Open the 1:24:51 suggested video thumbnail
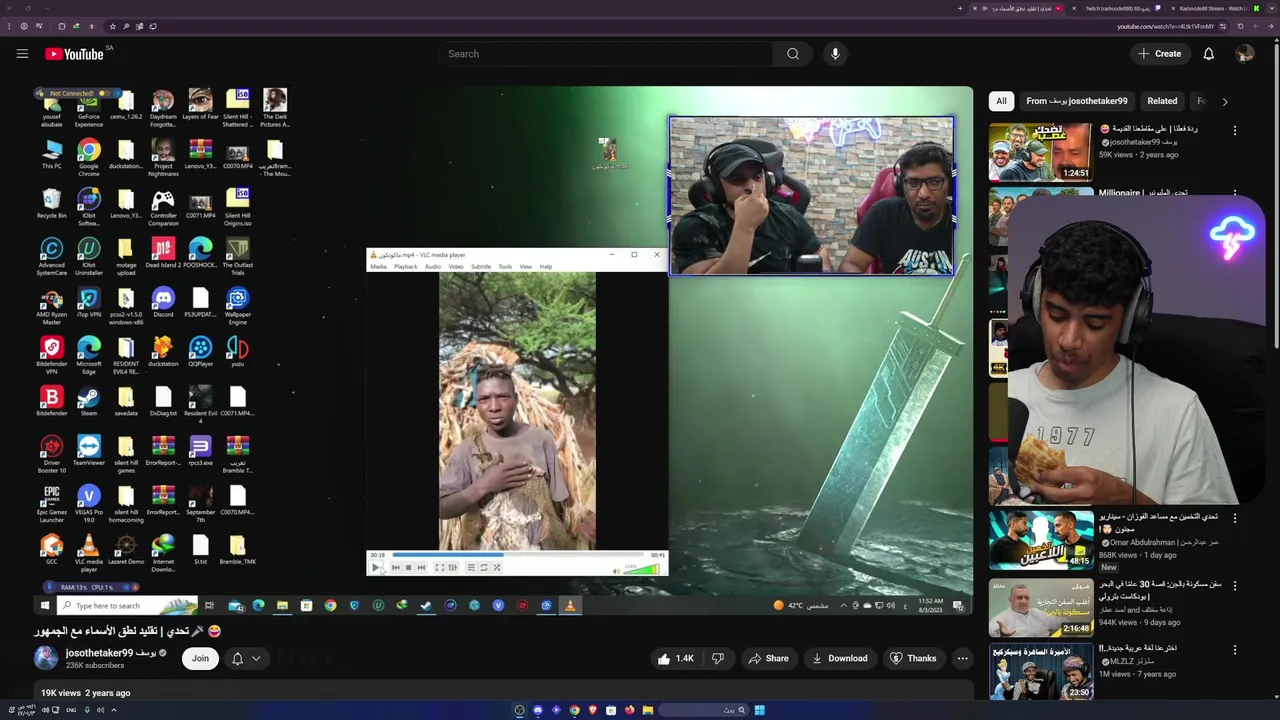Viewport: 1280px width, 720px height. pos(1040,151)
